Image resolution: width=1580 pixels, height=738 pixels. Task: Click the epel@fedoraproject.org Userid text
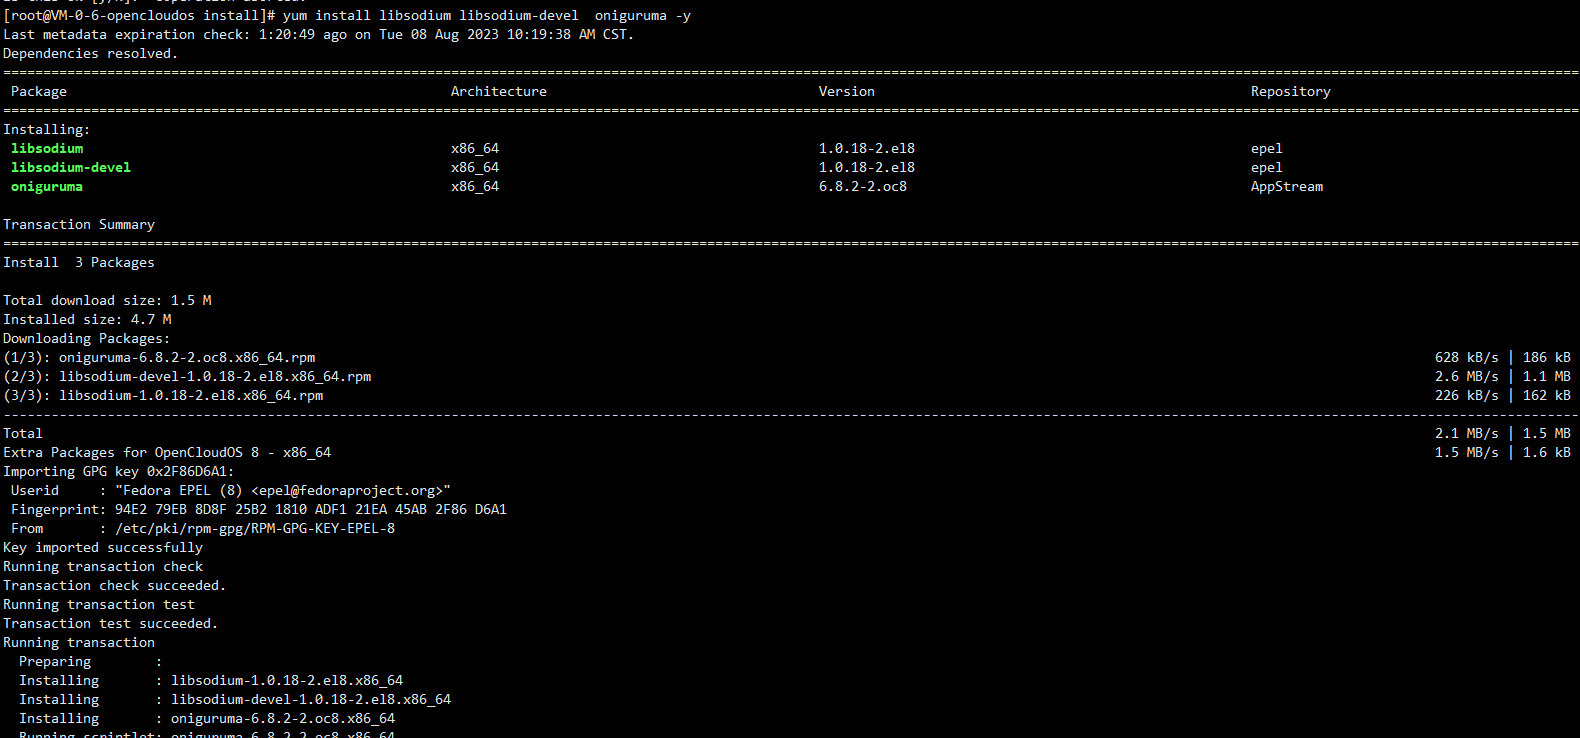pos(283,491)
